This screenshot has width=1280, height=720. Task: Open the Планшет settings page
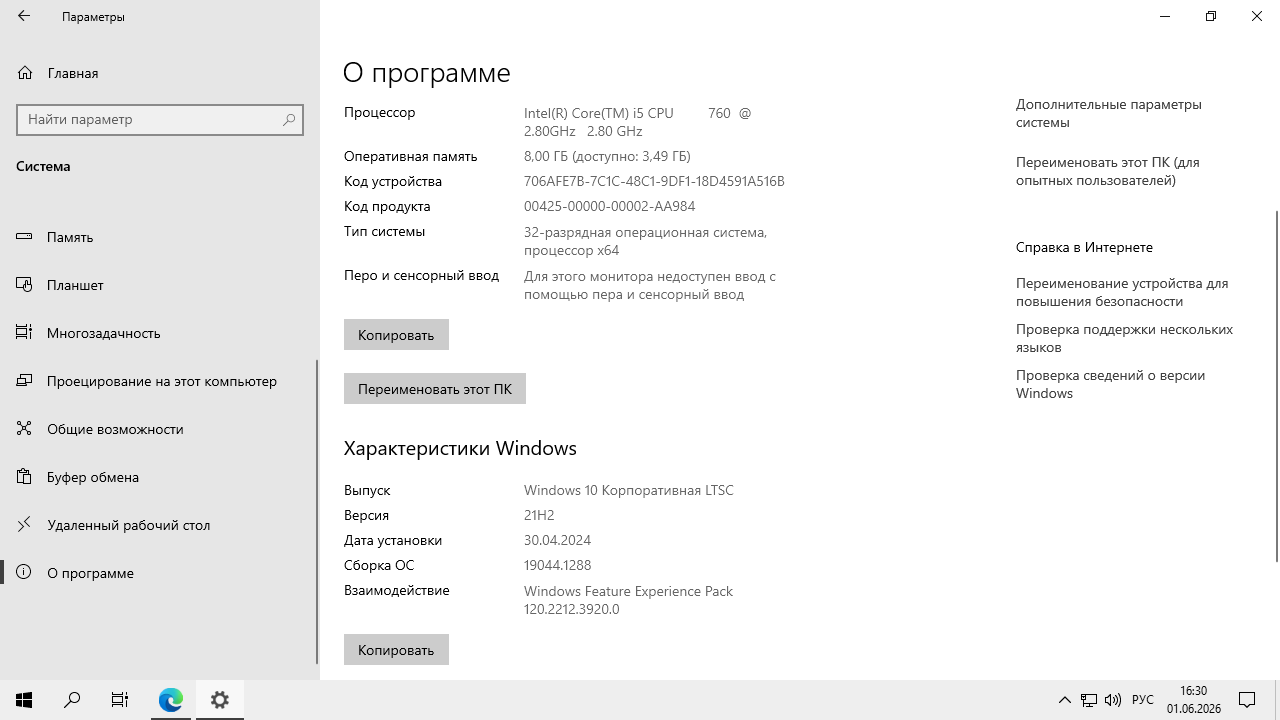coord(160,285)
